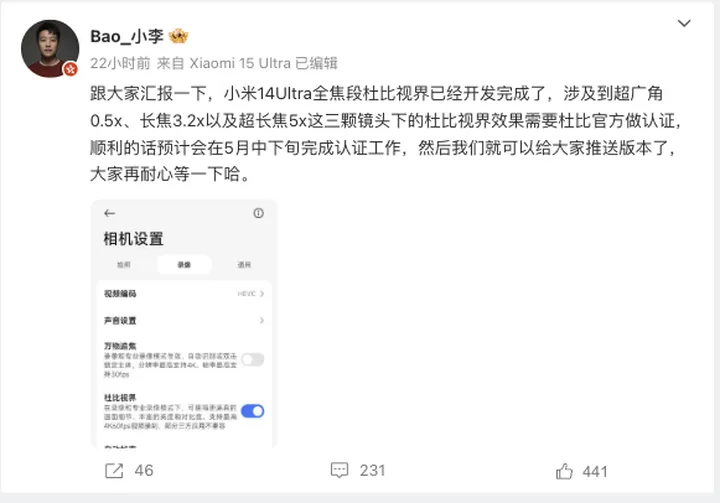720x503 pixels.
Task: Expand the post options chevron menu
Action: pos(684,23)
